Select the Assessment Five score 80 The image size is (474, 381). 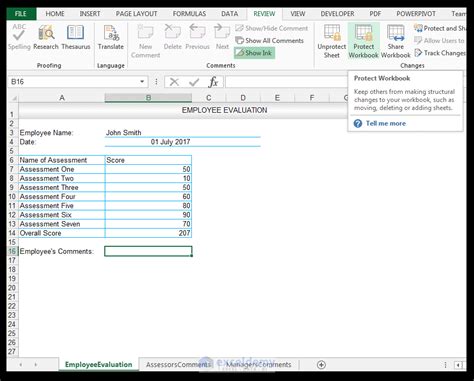[148, 206]
